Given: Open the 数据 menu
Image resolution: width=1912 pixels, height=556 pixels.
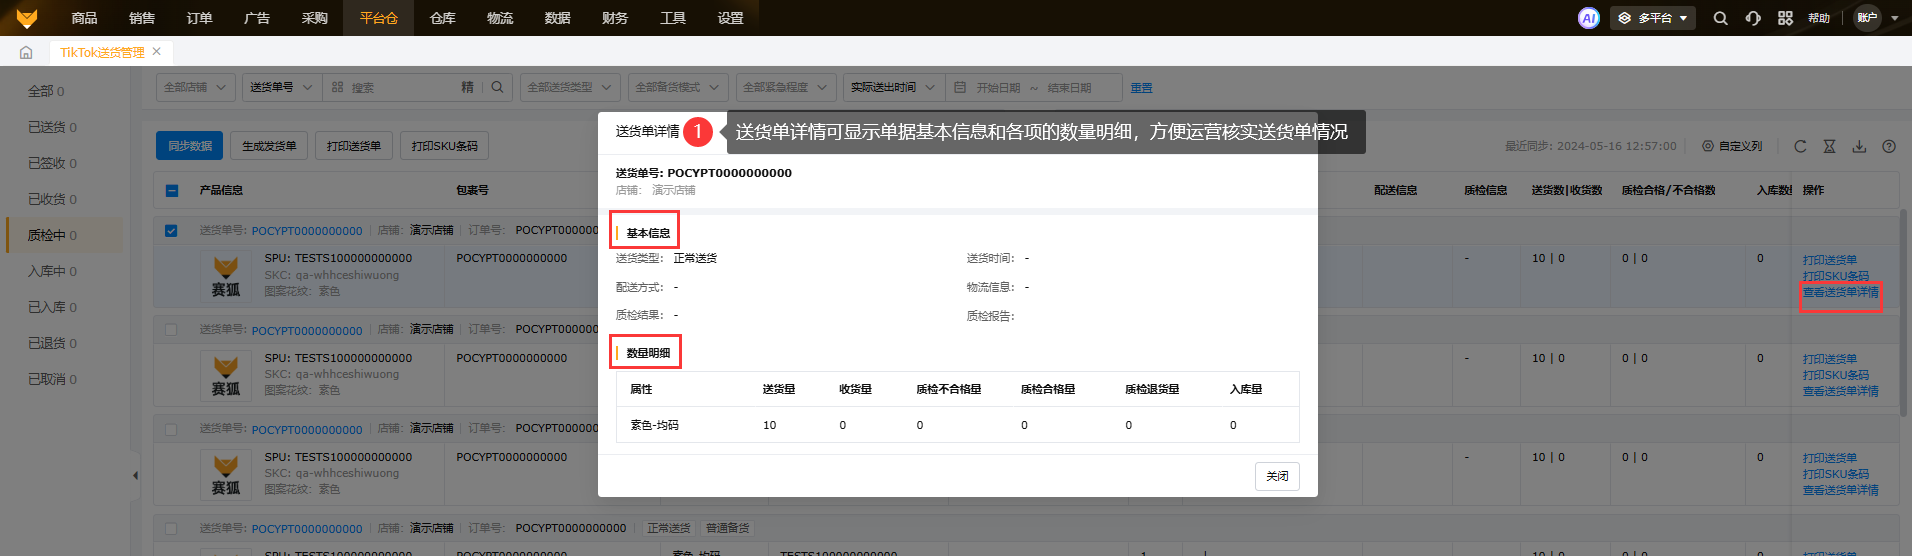Looking at the screenshot, I should click(557, 18).
